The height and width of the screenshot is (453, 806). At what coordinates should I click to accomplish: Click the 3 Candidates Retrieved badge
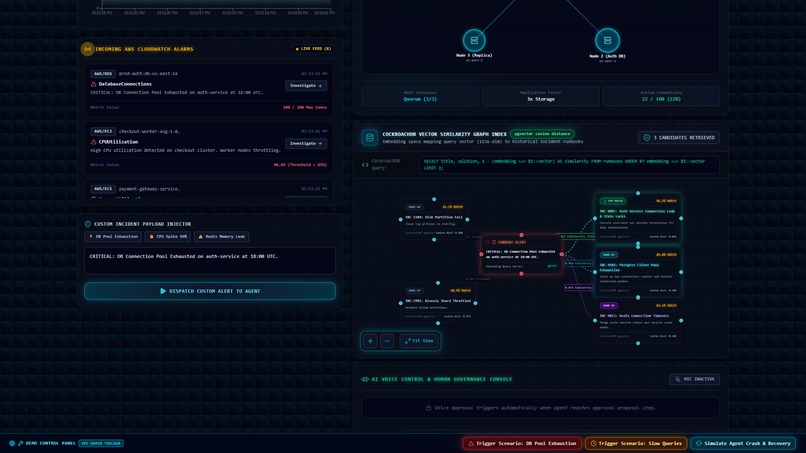click(679, 138)
